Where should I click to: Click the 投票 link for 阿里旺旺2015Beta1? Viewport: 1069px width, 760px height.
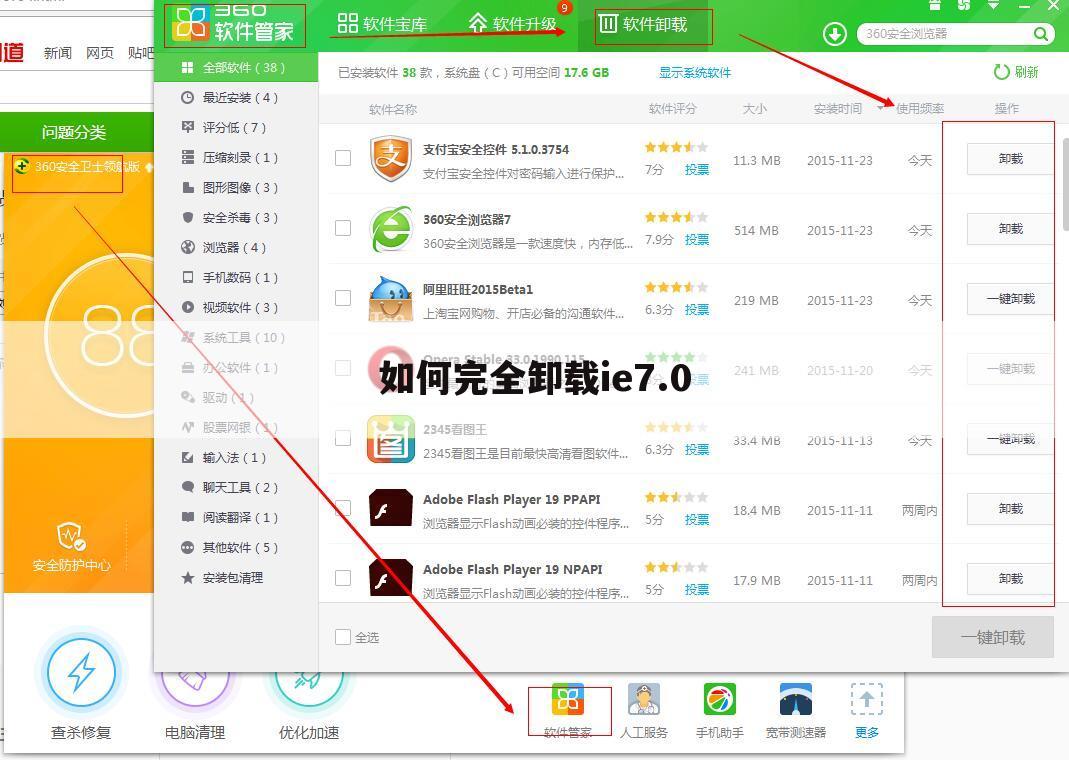tap(697, 309)
